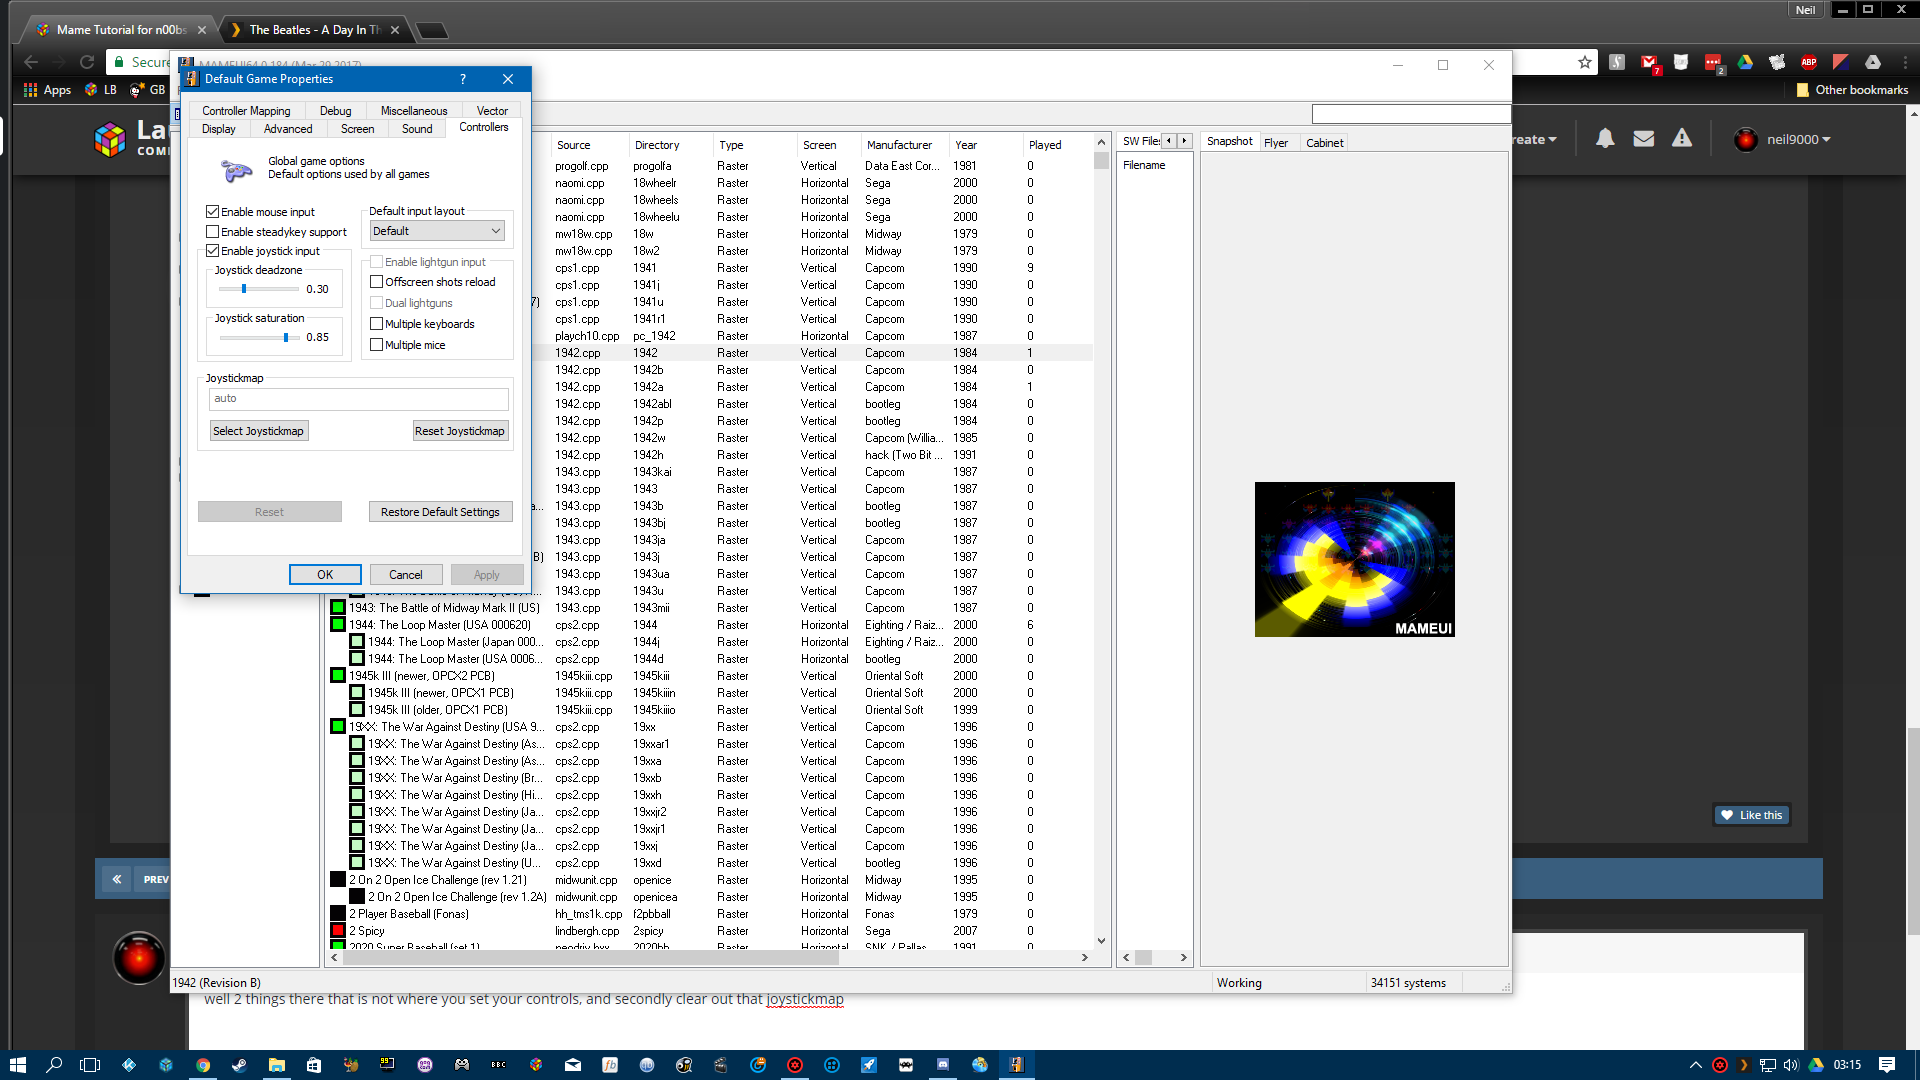The height and width of the screenshot is (1080, 1920).
Task: Click the MAMEUI search input field
Action: [x=1411, y=114]
